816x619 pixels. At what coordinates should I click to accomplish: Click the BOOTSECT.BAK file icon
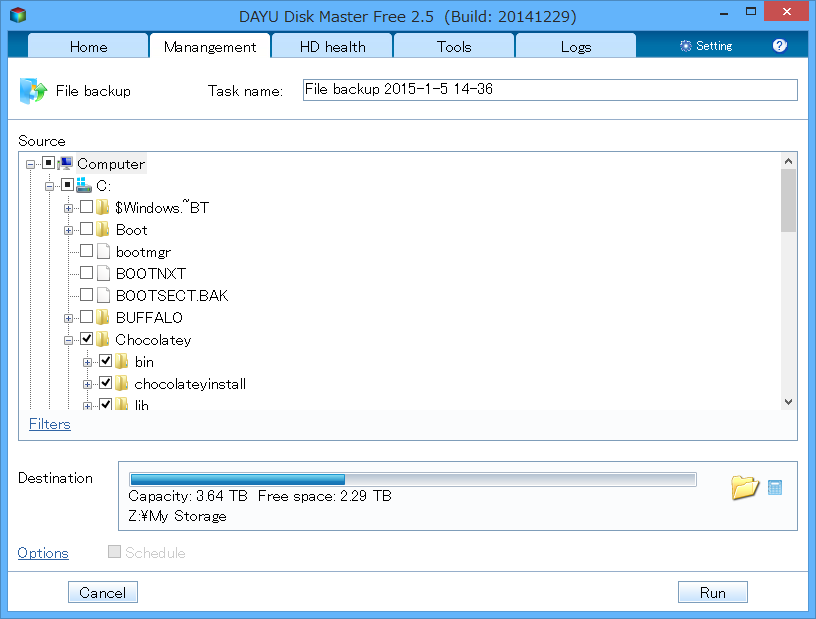104,295
